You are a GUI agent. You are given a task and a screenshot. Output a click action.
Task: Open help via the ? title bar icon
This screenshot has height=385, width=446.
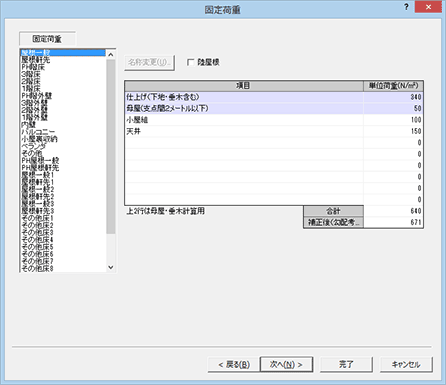point(406,7)
